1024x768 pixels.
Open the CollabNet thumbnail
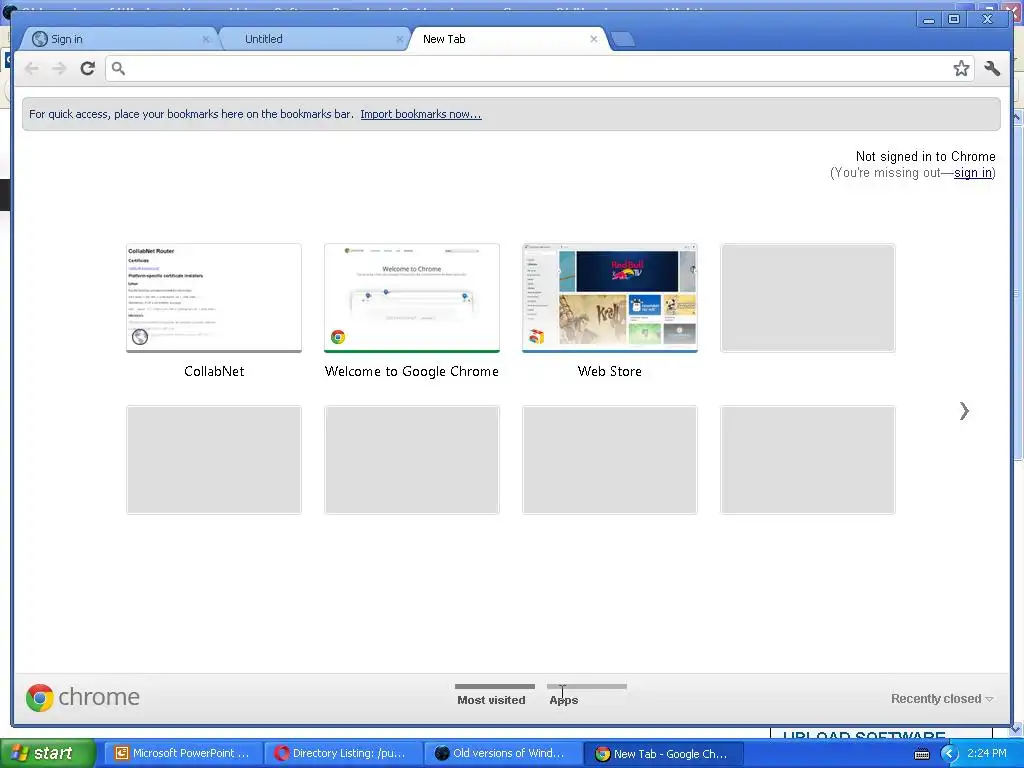pyautogui.click(x=214, y=298)
